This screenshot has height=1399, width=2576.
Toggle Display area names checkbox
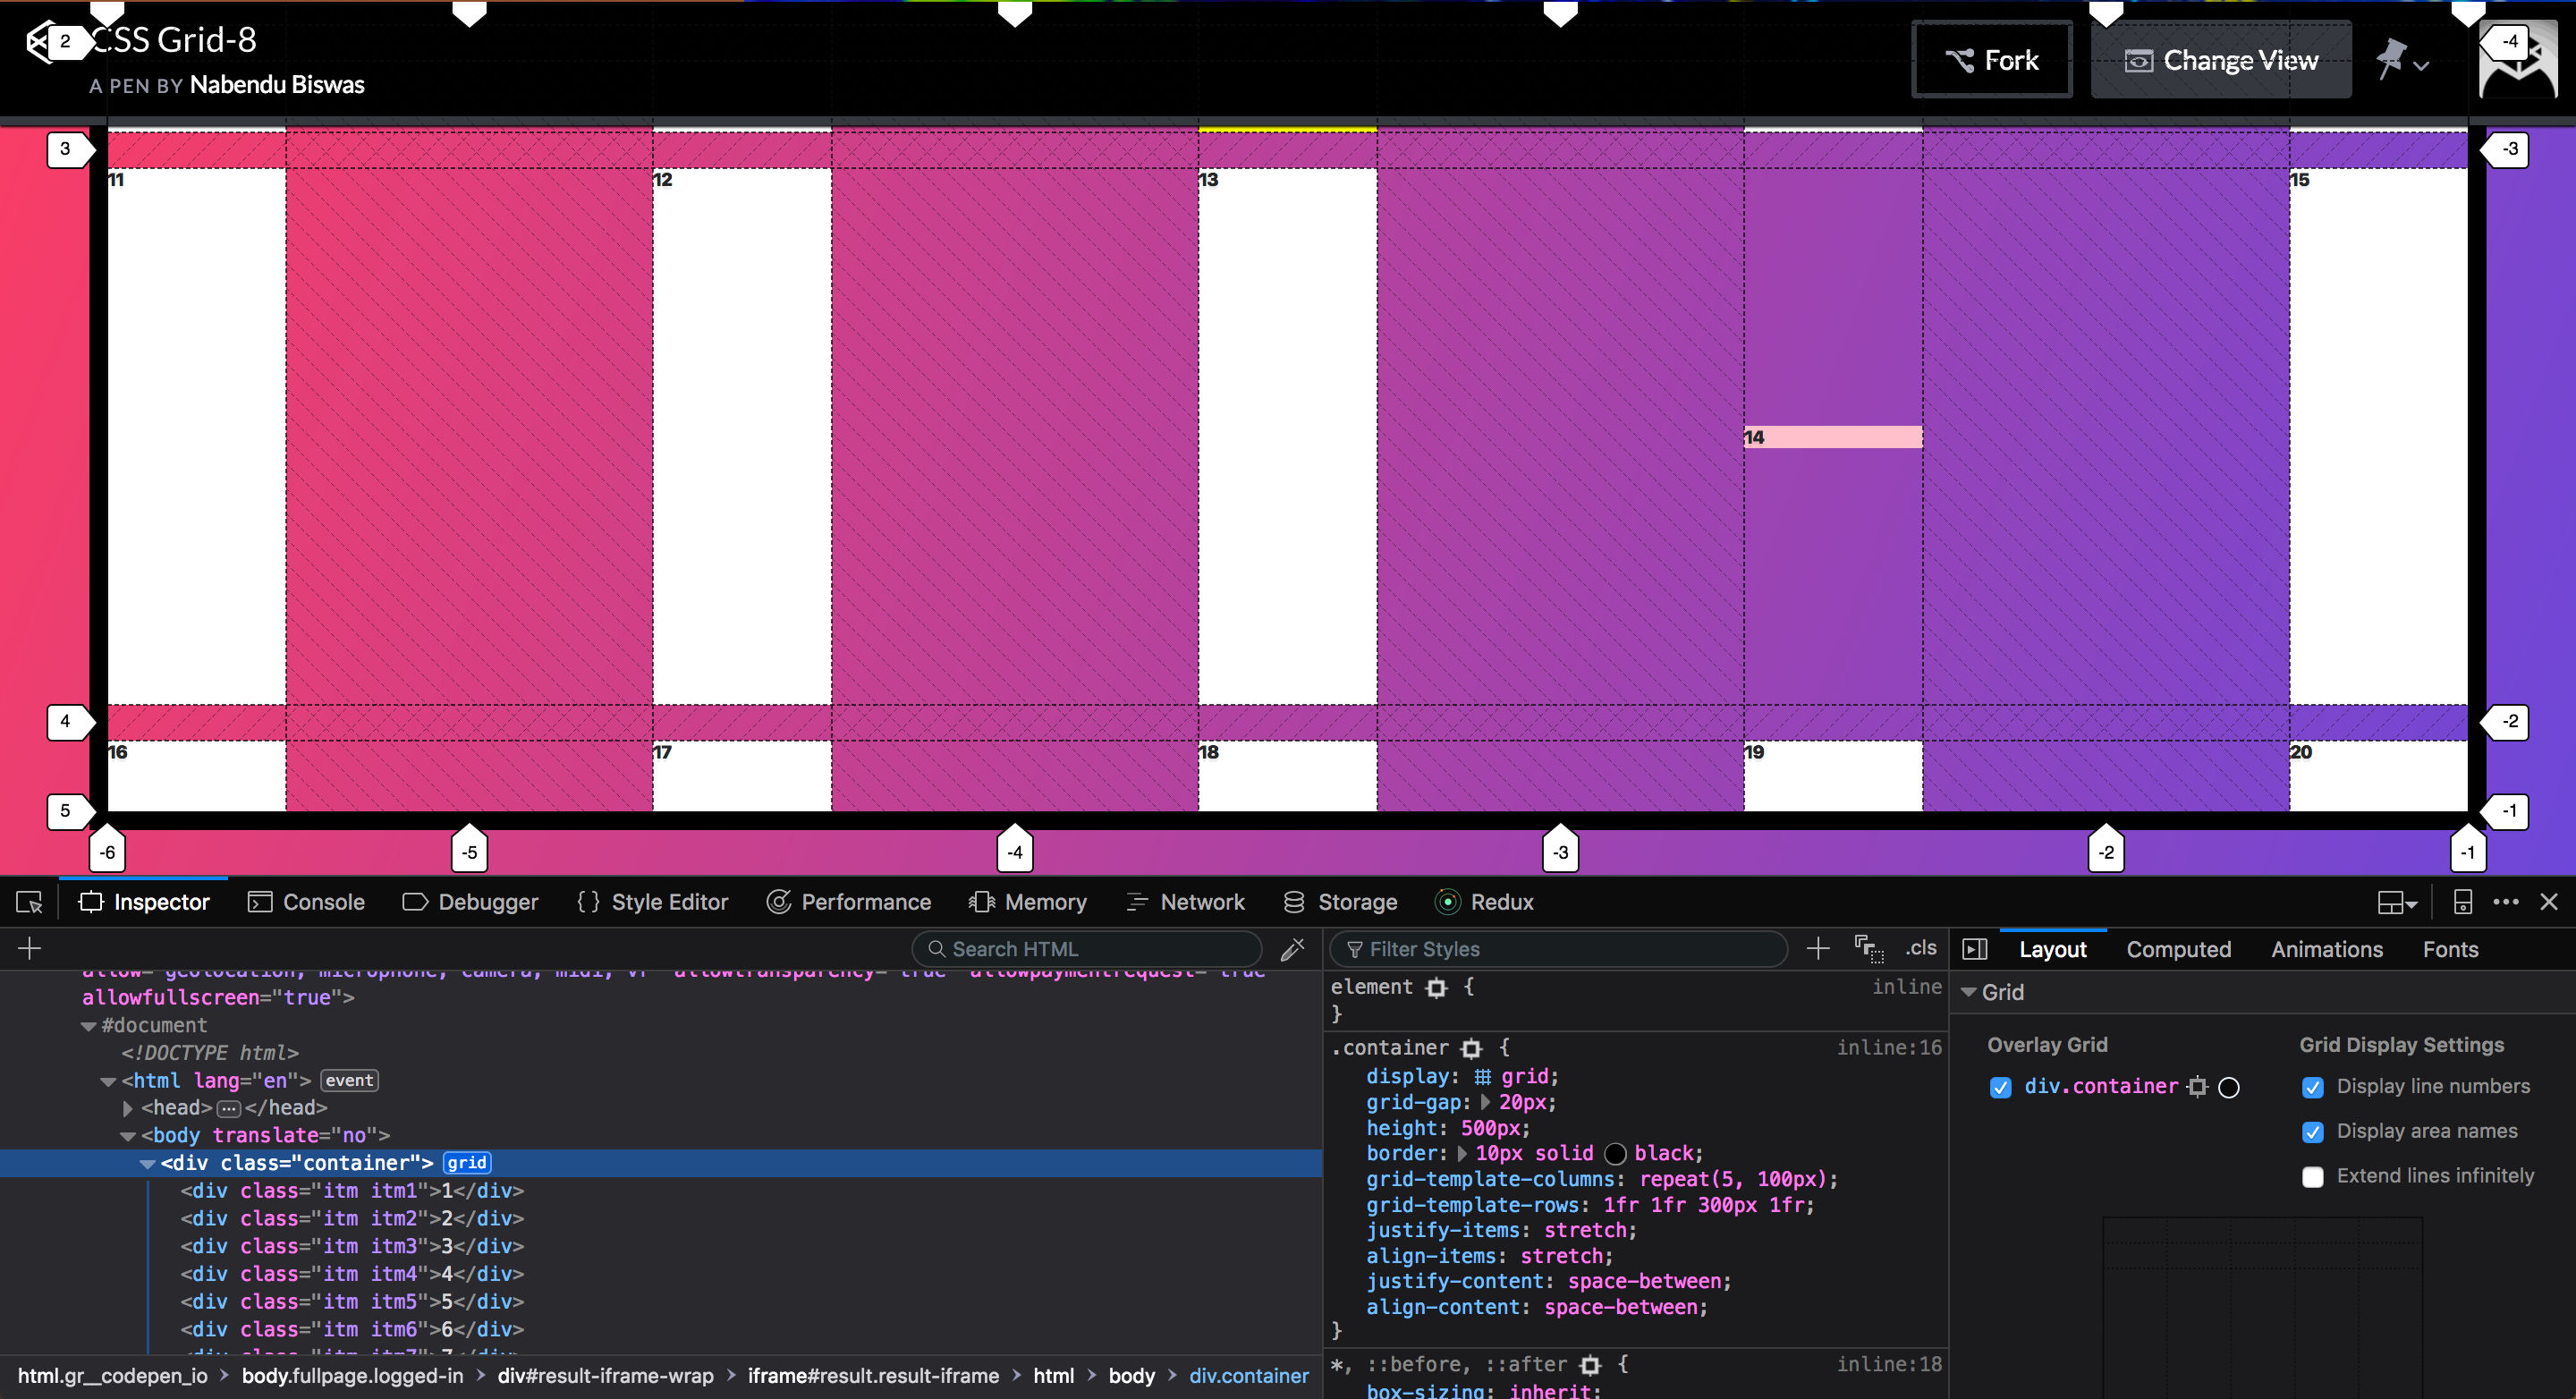pos(2312,1132)
